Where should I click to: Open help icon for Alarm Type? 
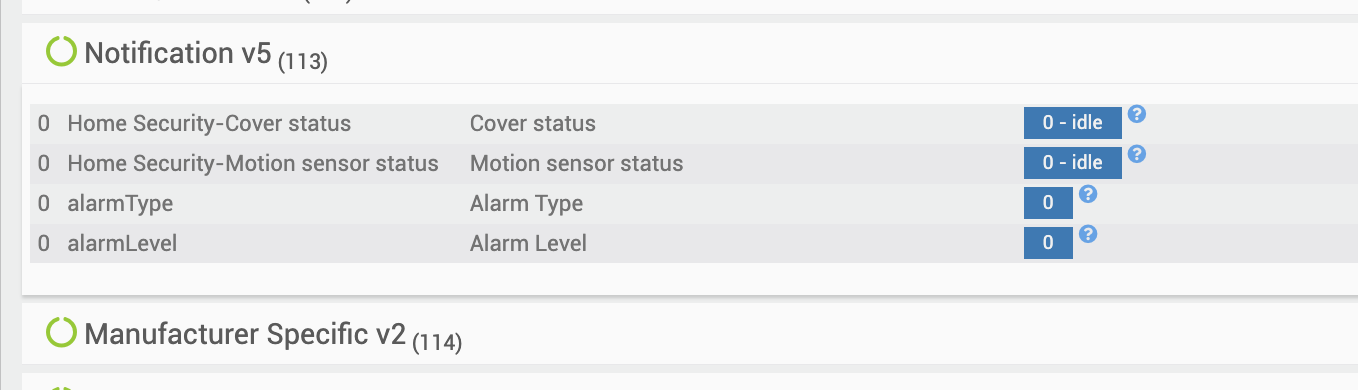(x=1088, y=194)
